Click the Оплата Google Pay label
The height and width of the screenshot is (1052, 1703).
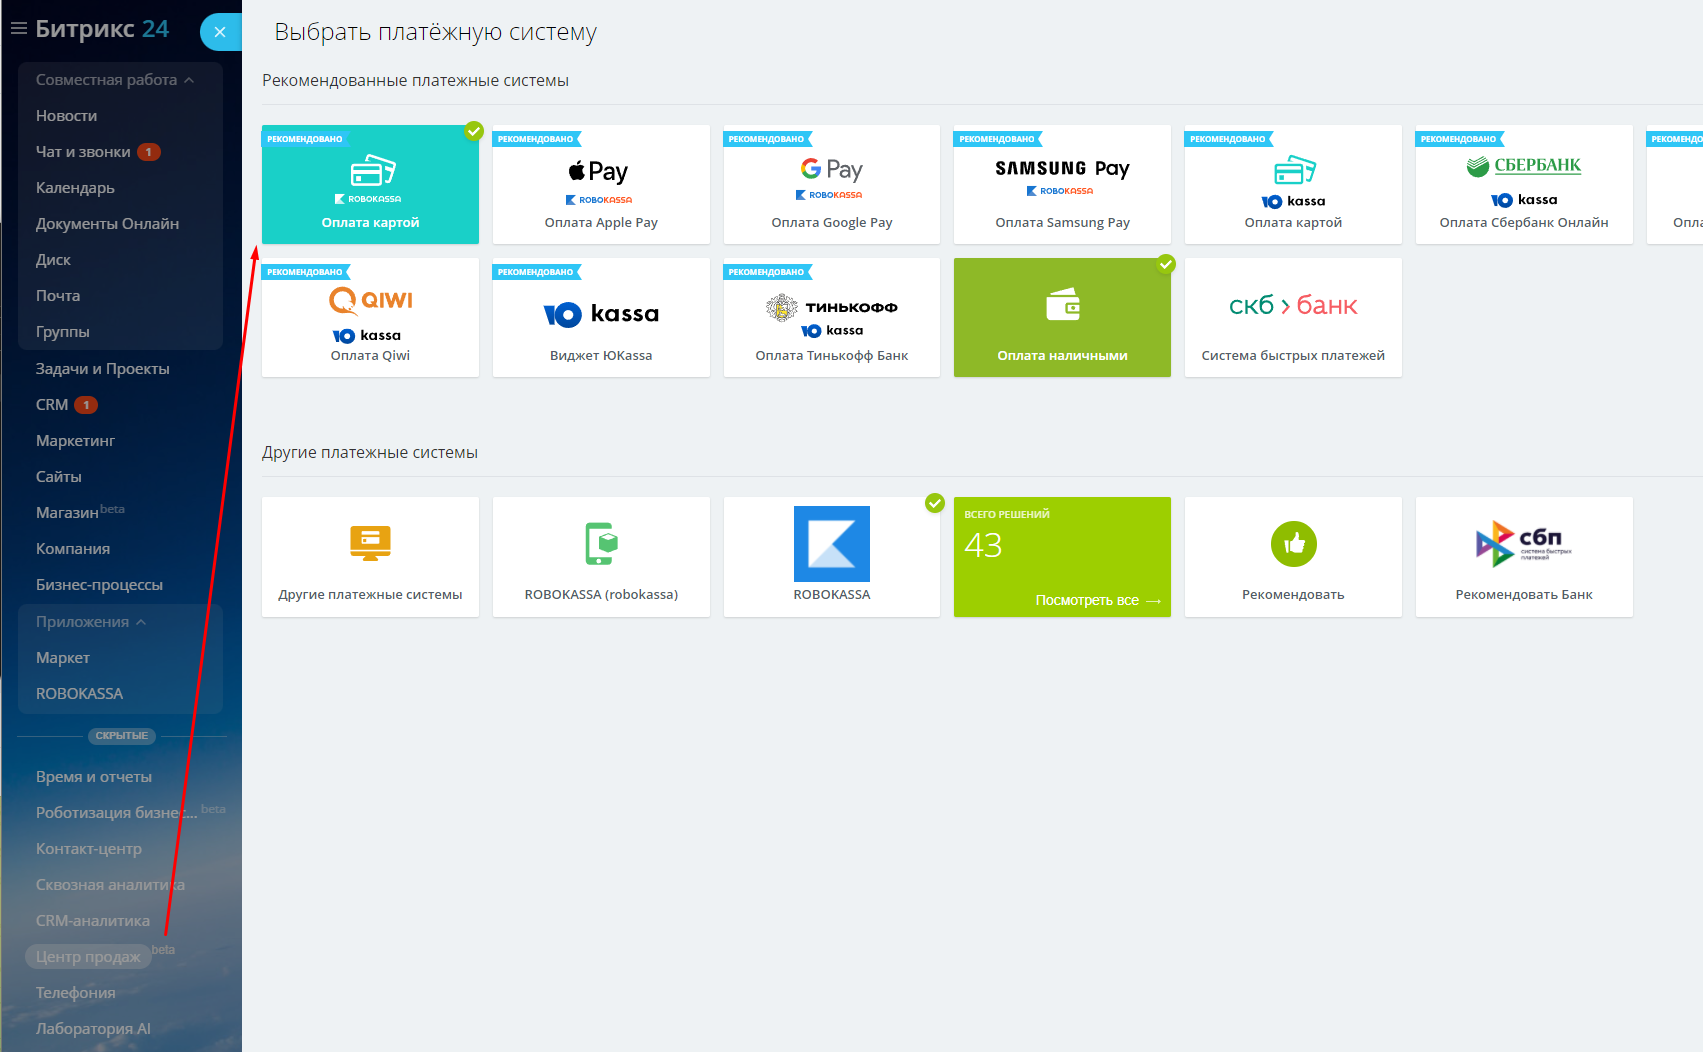[832, 223]
